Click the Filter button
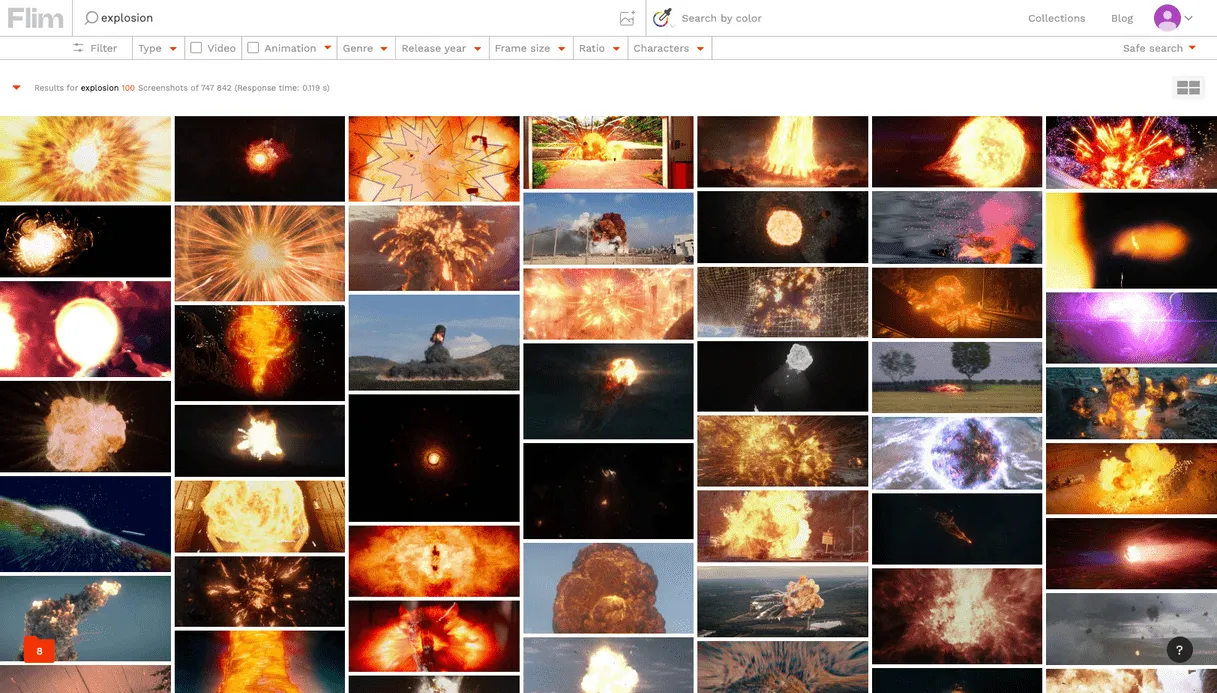This screenshot has width=1217, height=693. click(x=95, y=48)
